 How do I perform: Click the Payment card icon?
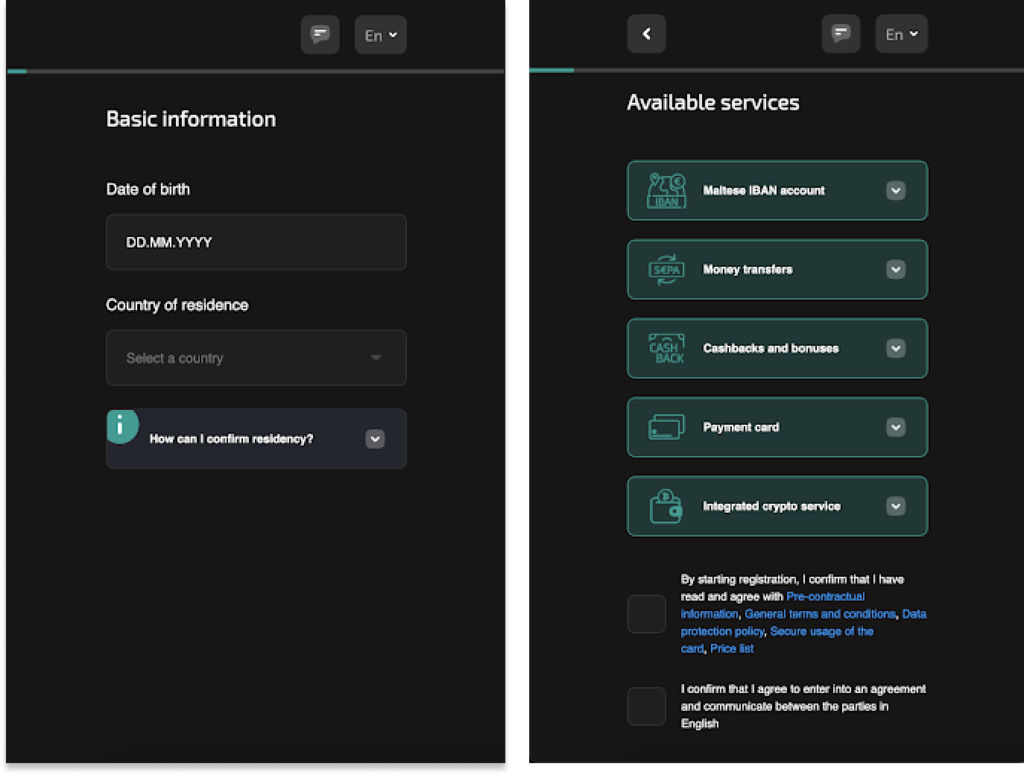pyautogui.click(x=666, y=427)
